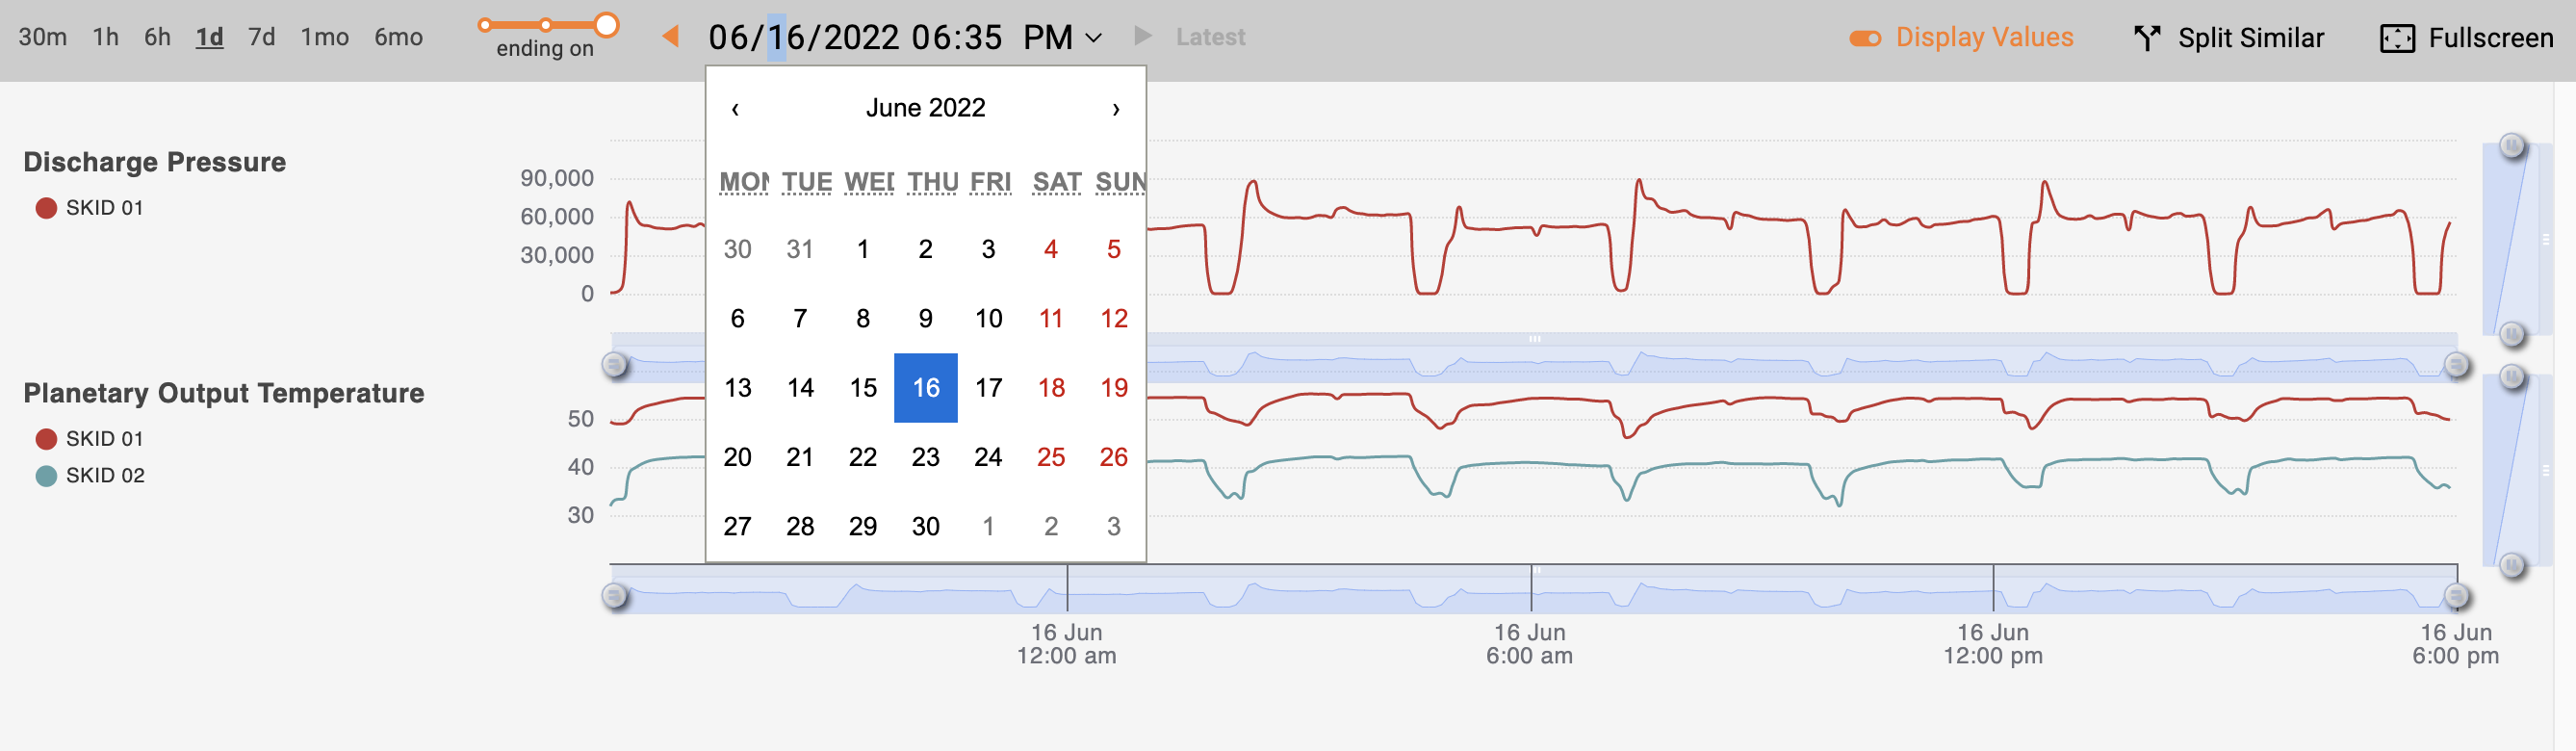Toggle SKID 02 series under Planetary Output Temperature
This screenshot has height=751, width=2576.
[x=46, y=476]
